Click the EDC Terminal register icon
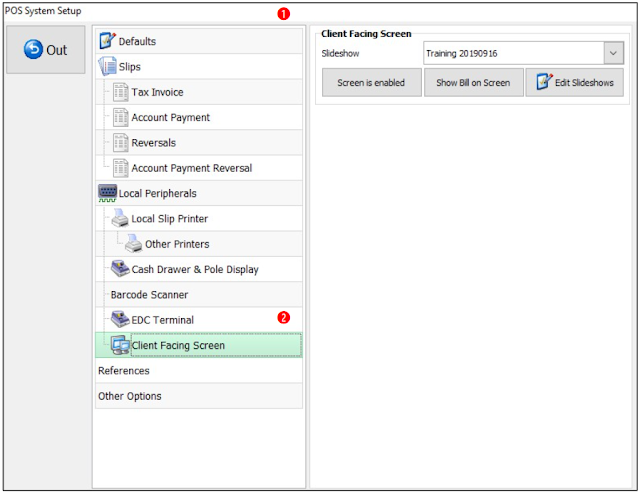 (x=120, y=319)
